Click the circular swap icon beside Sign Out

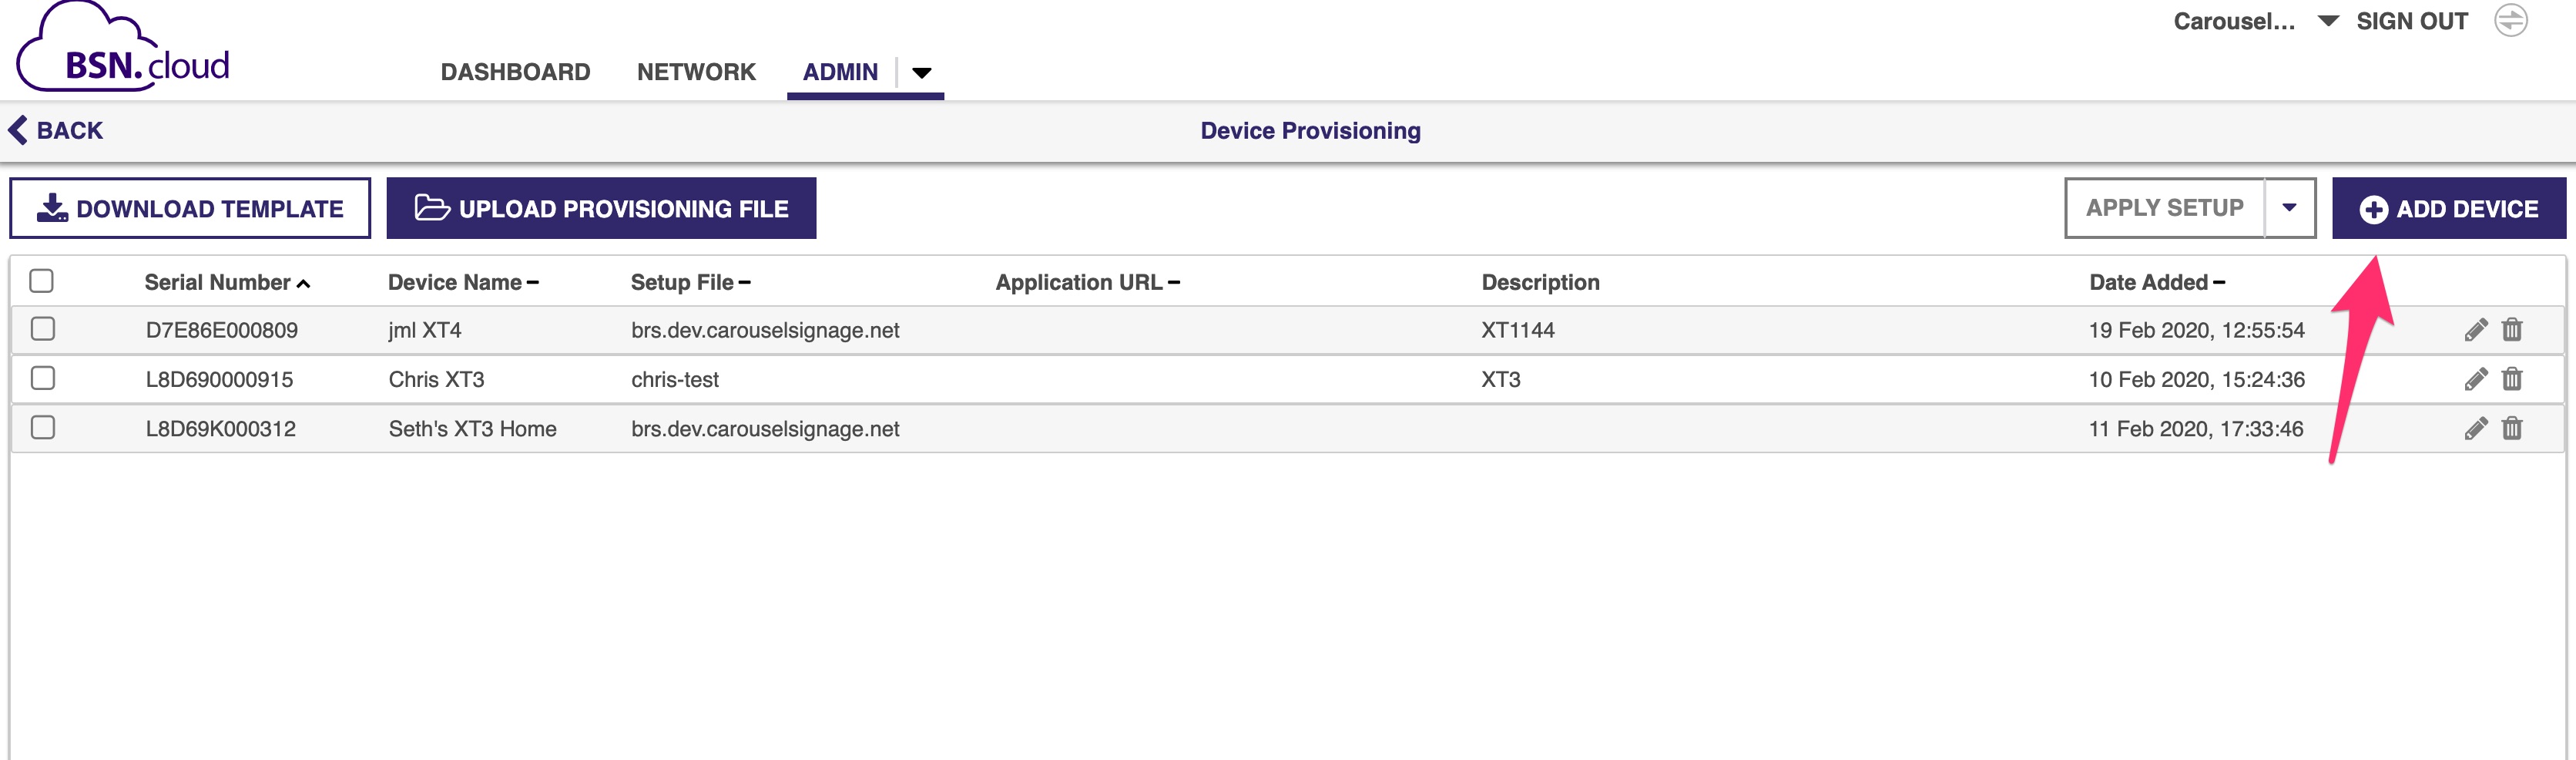click(x=2511, y=21)
